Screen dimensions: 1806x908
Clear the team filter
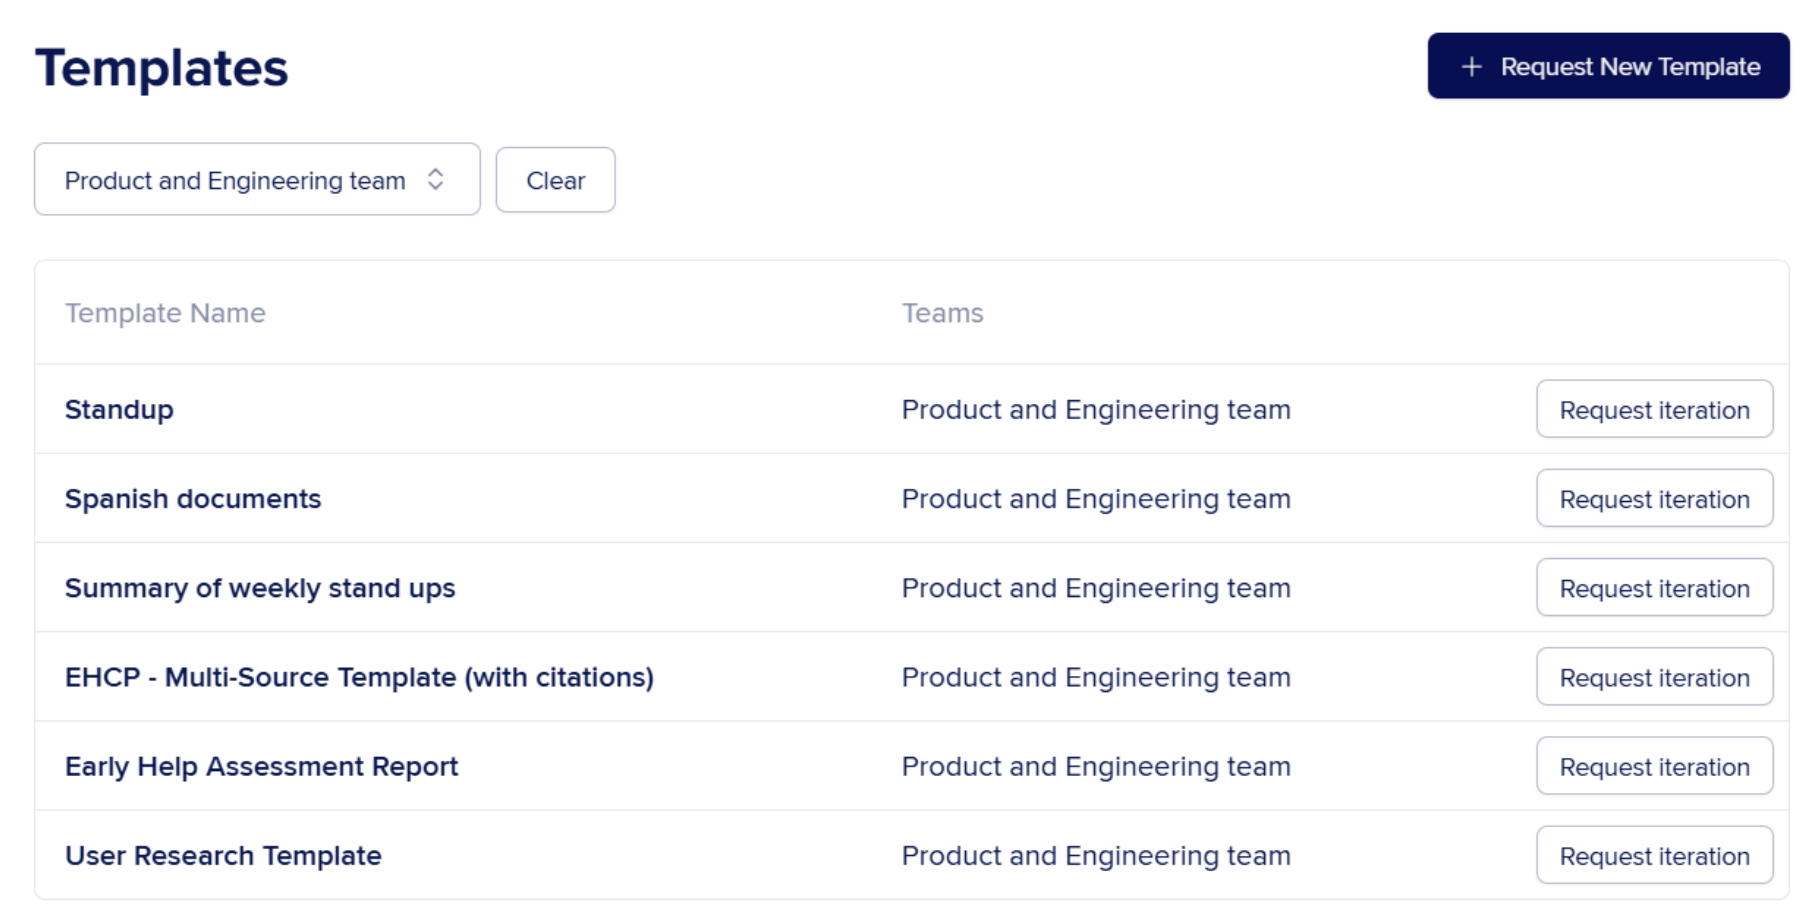coord(555,181)
